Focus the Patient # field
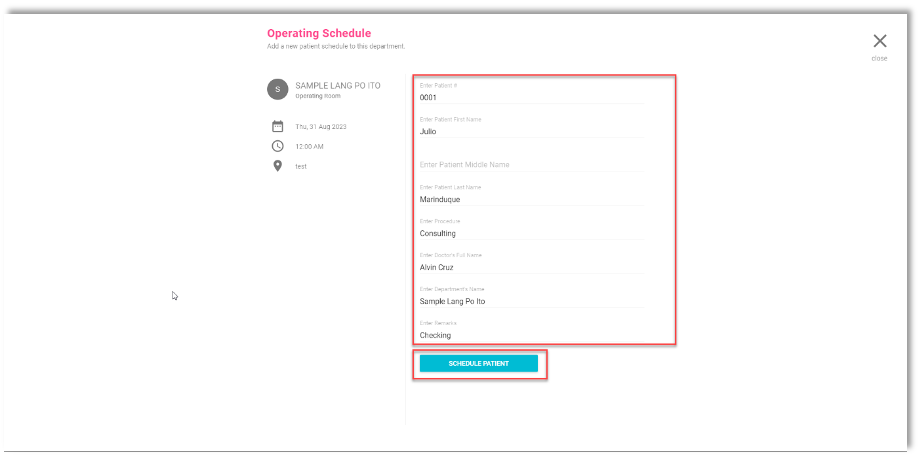Viewport: 920px width, 456px height. coord(530,98)
